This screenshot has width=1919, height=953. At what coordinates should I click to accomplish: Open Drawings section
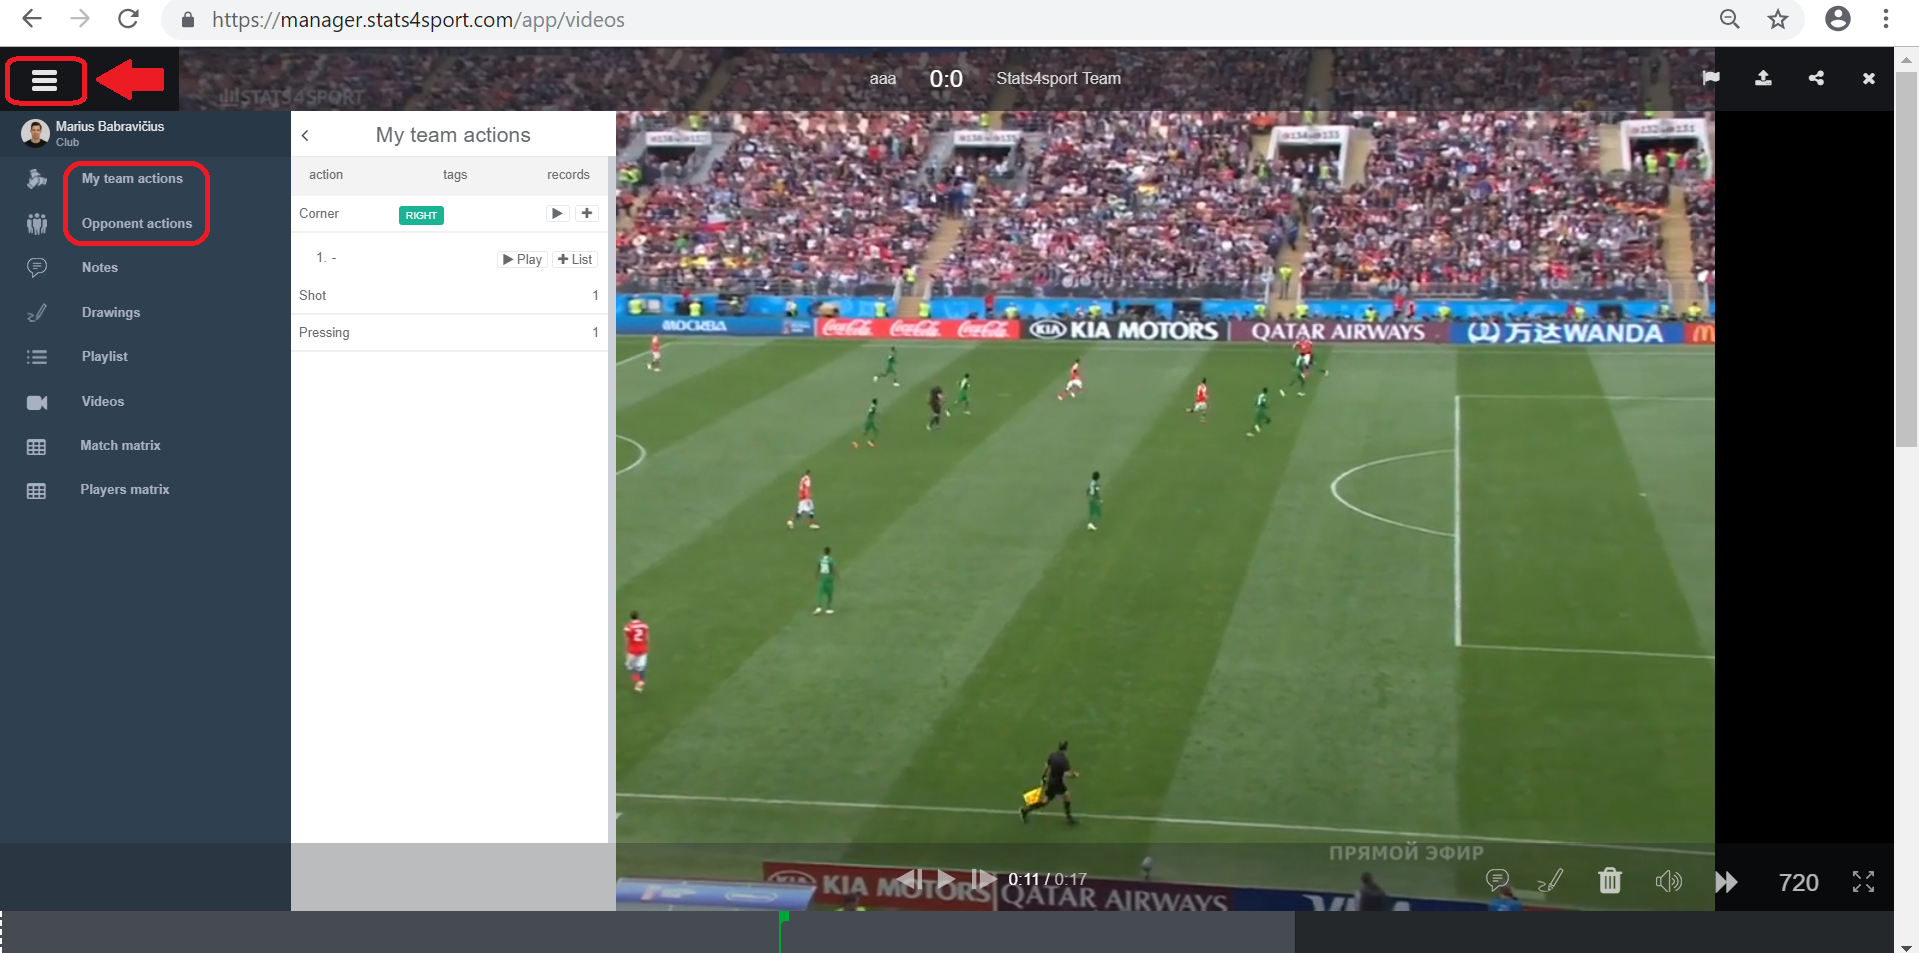111,313
